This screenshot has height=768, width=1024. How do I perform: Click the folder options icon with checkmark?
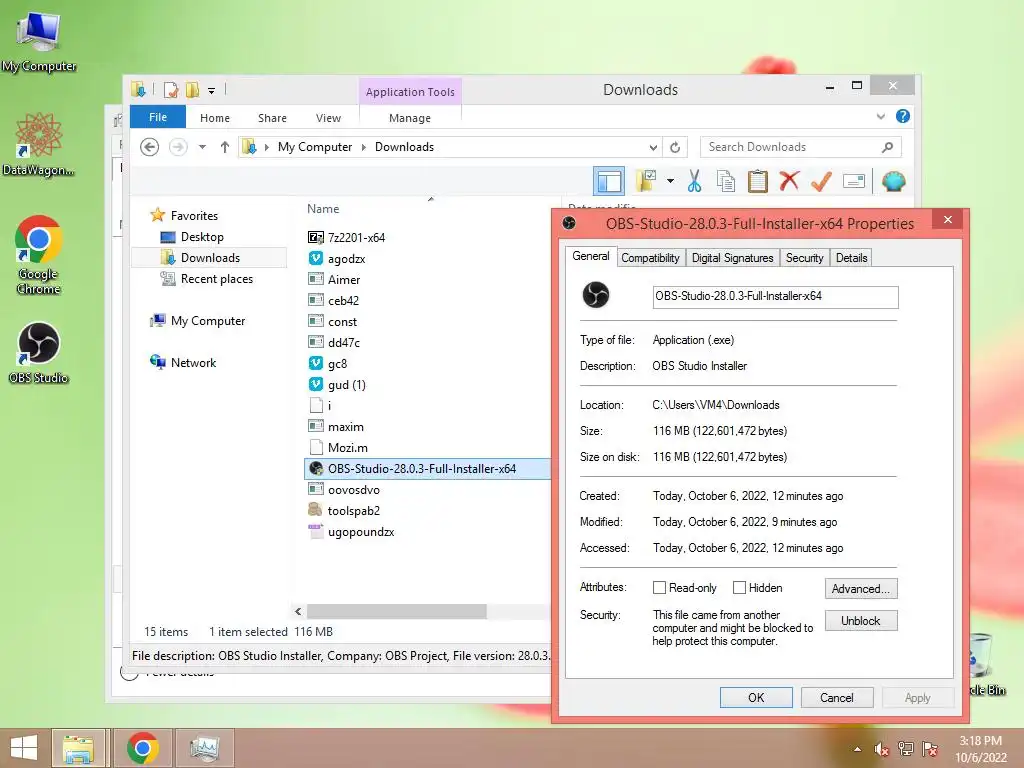pyautogui.click(x=646, y=181)
